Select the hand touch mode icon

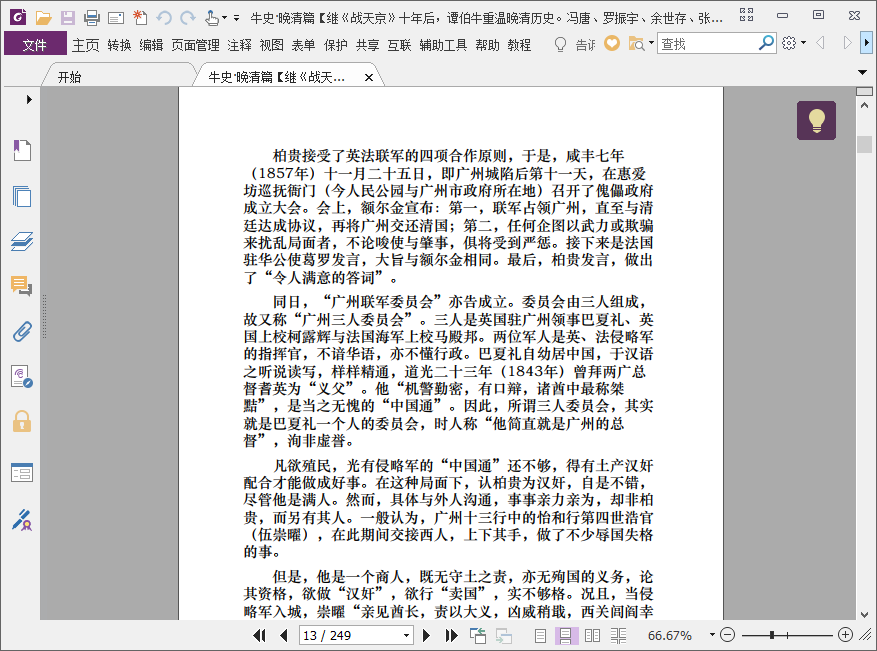(212, 18)
